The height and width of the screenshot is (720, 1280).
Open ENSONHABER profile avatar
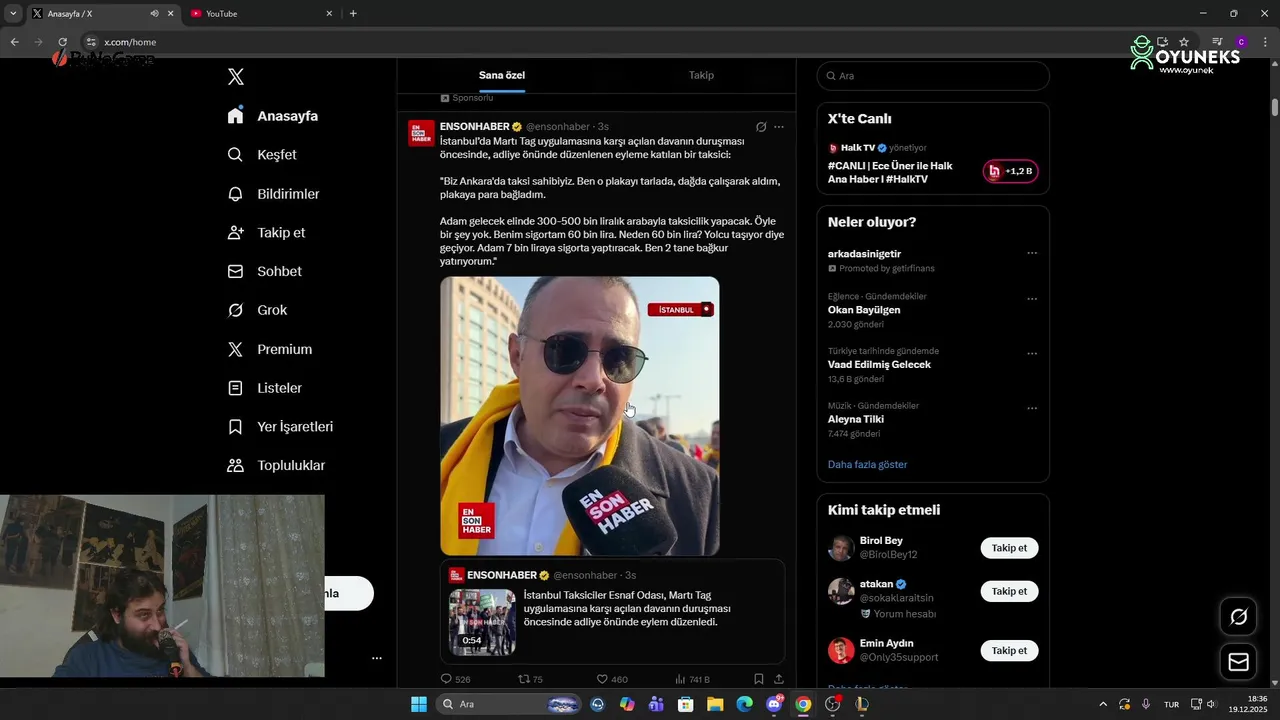[421, 134]
